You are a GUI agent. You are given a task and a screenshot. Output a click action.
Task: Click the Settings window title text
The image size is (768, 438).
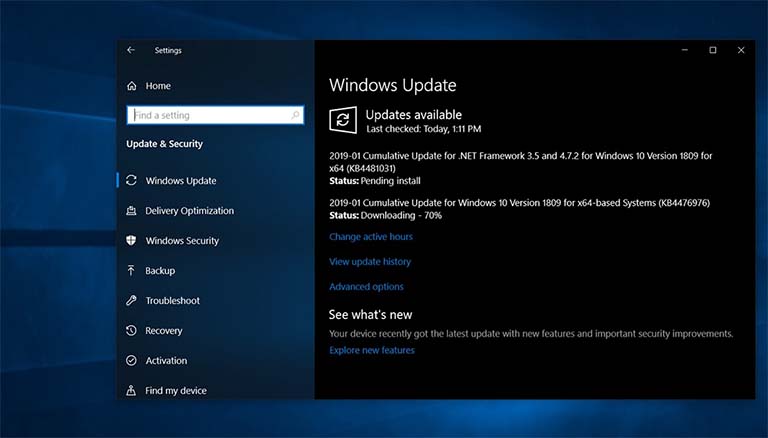[x=168, y=50]
